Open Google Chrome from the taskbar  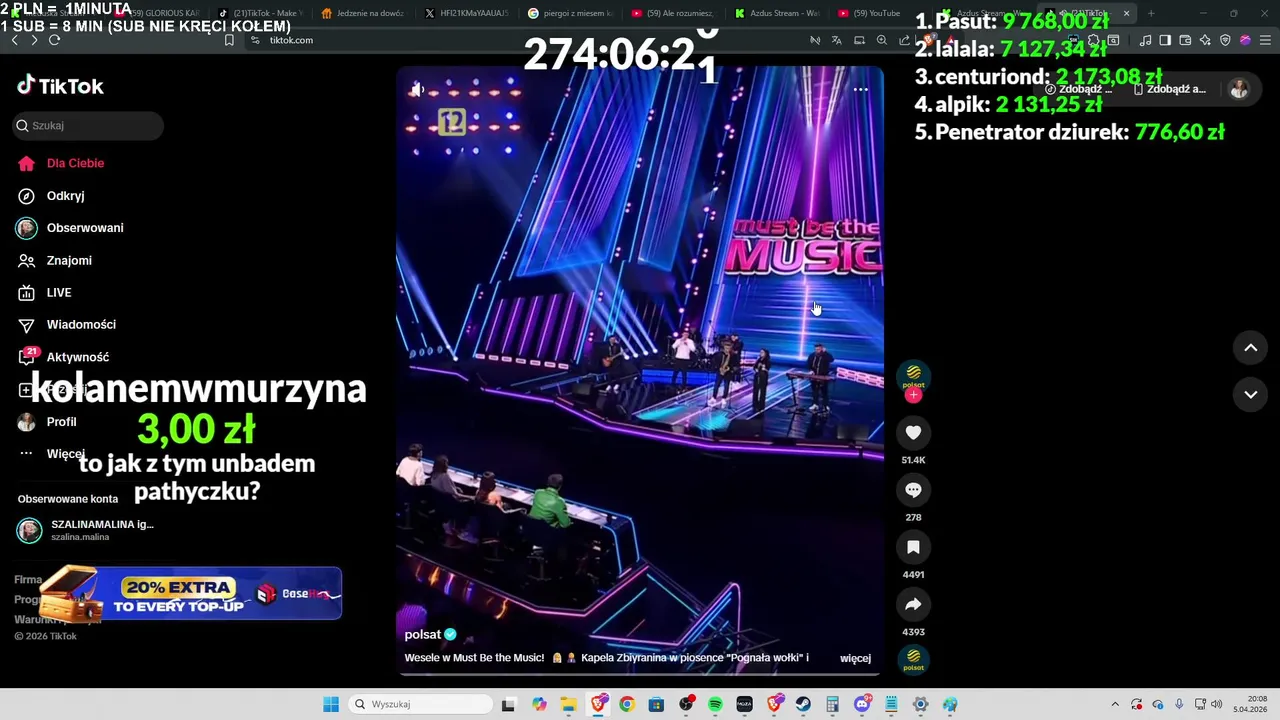[626, 704]
